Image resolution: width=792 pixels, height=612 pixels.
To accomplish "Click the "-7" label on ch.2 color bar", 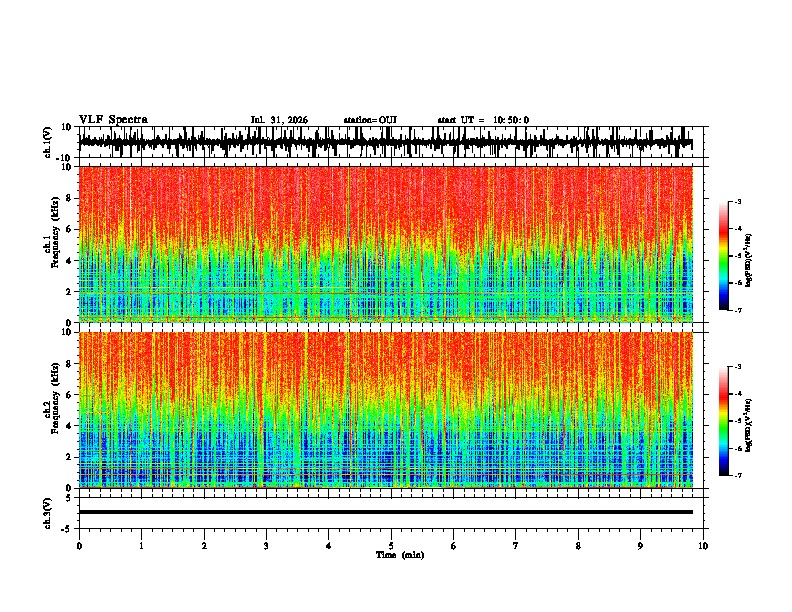I will tap(737, 476).
